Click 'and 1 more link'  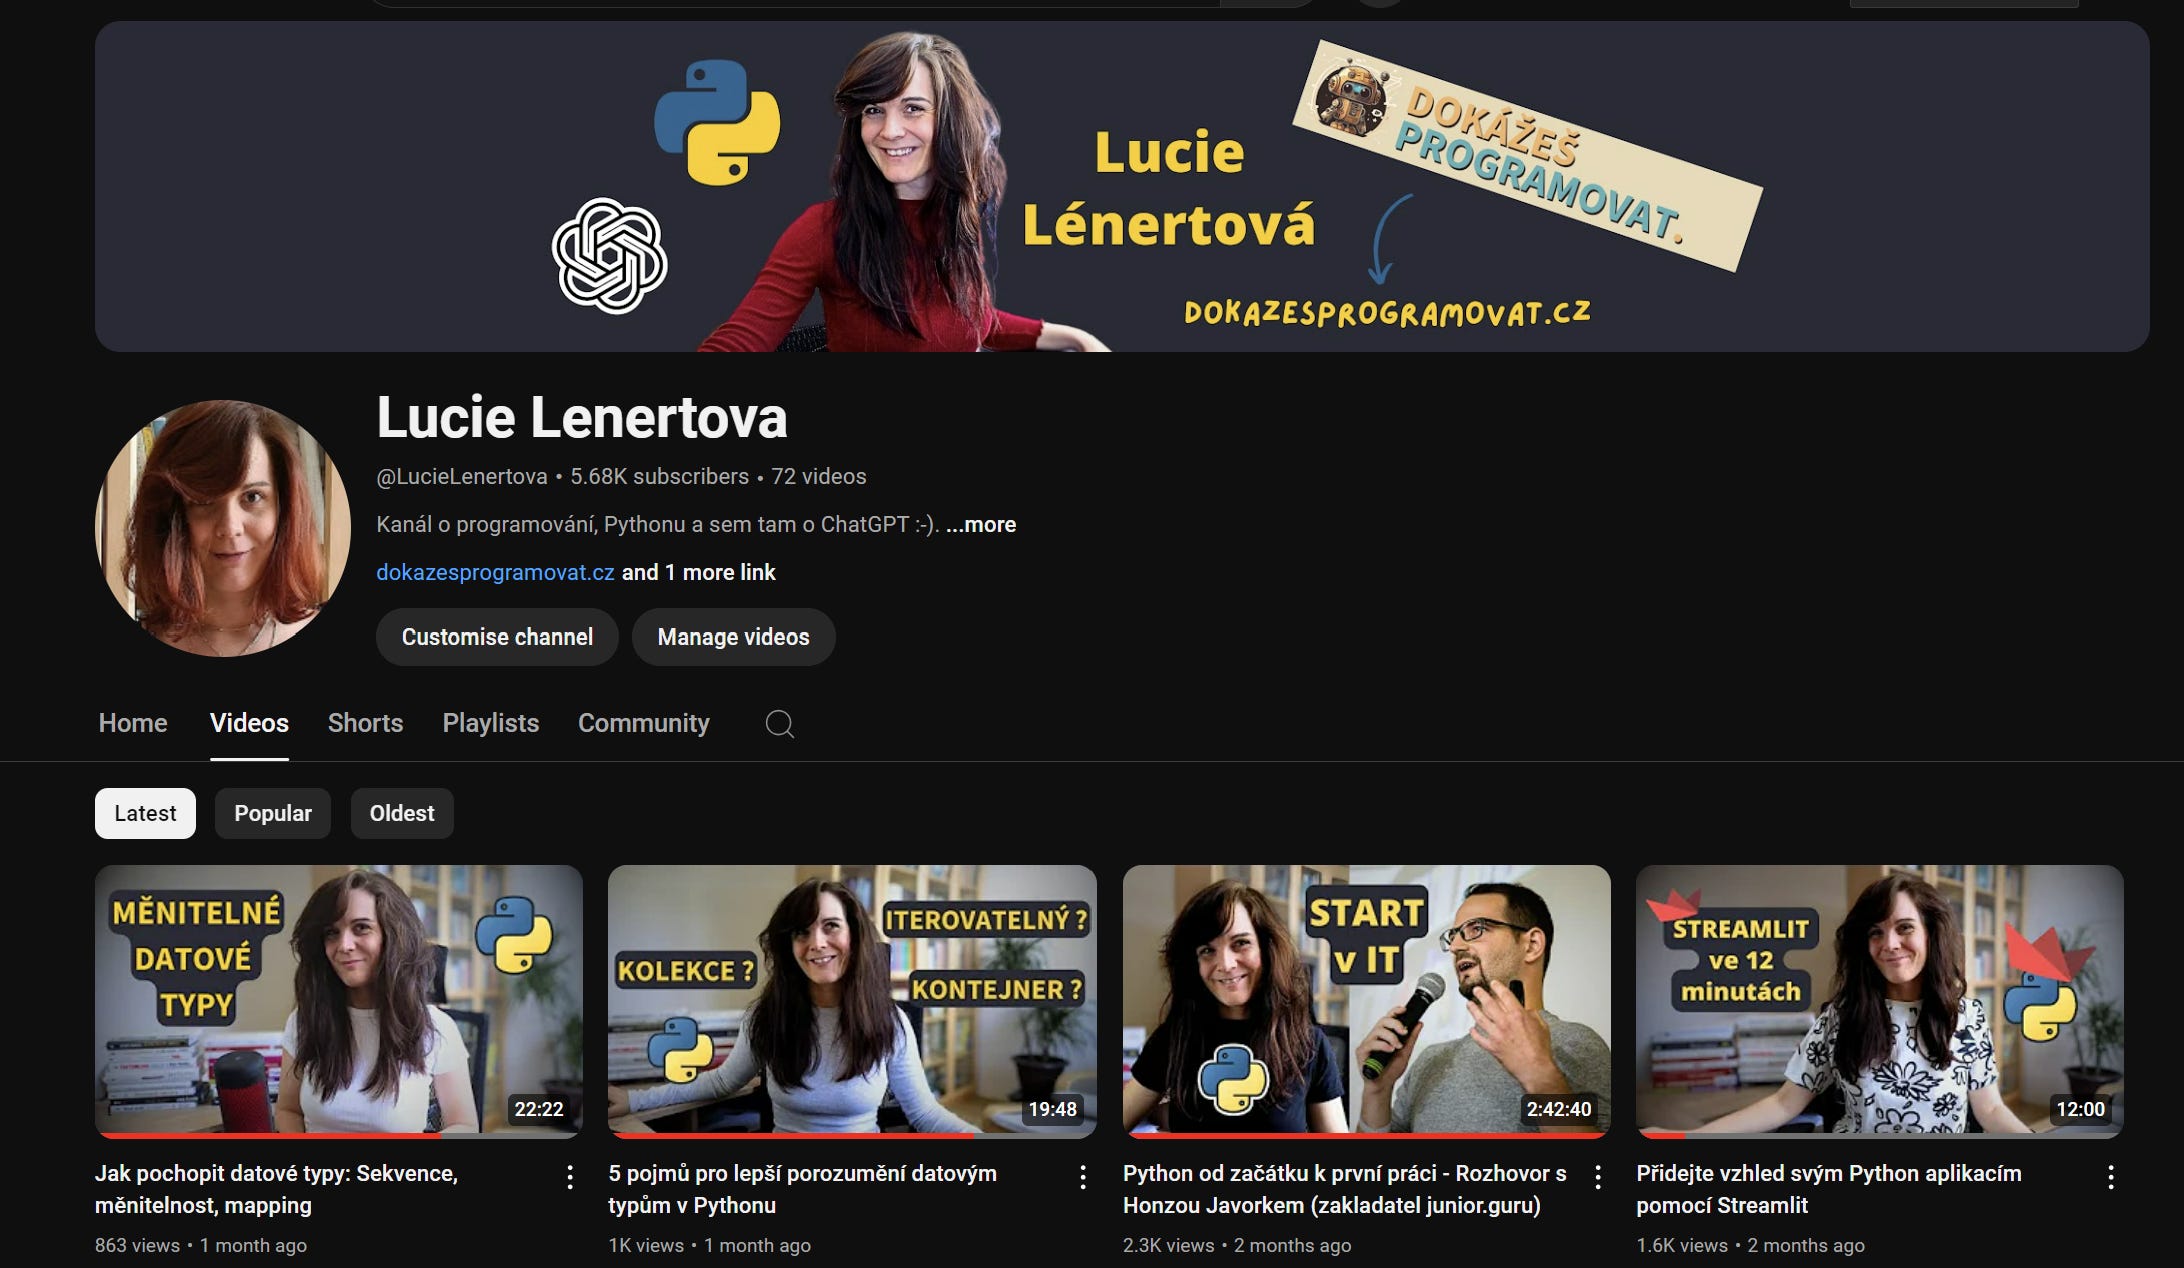698,572
